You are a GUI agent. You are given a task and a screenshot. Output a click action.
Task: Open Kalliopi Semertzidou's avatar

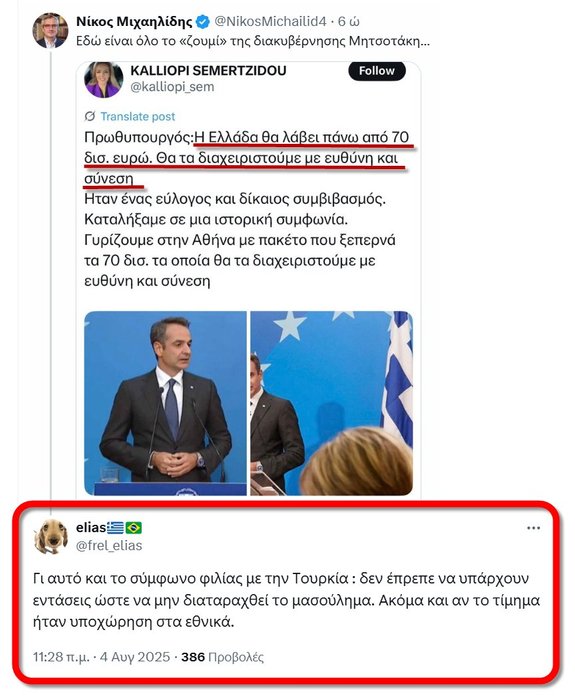[x=104, y=79]
